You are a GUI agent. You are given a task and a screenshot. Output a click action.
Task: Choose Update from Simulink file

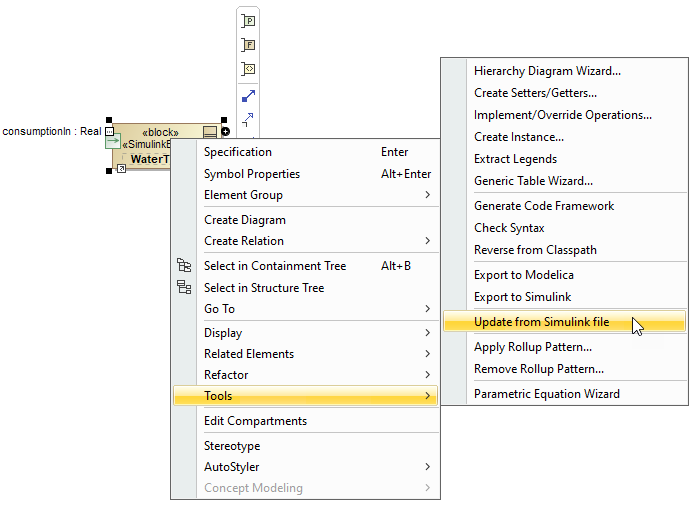[x=541, y=322]
